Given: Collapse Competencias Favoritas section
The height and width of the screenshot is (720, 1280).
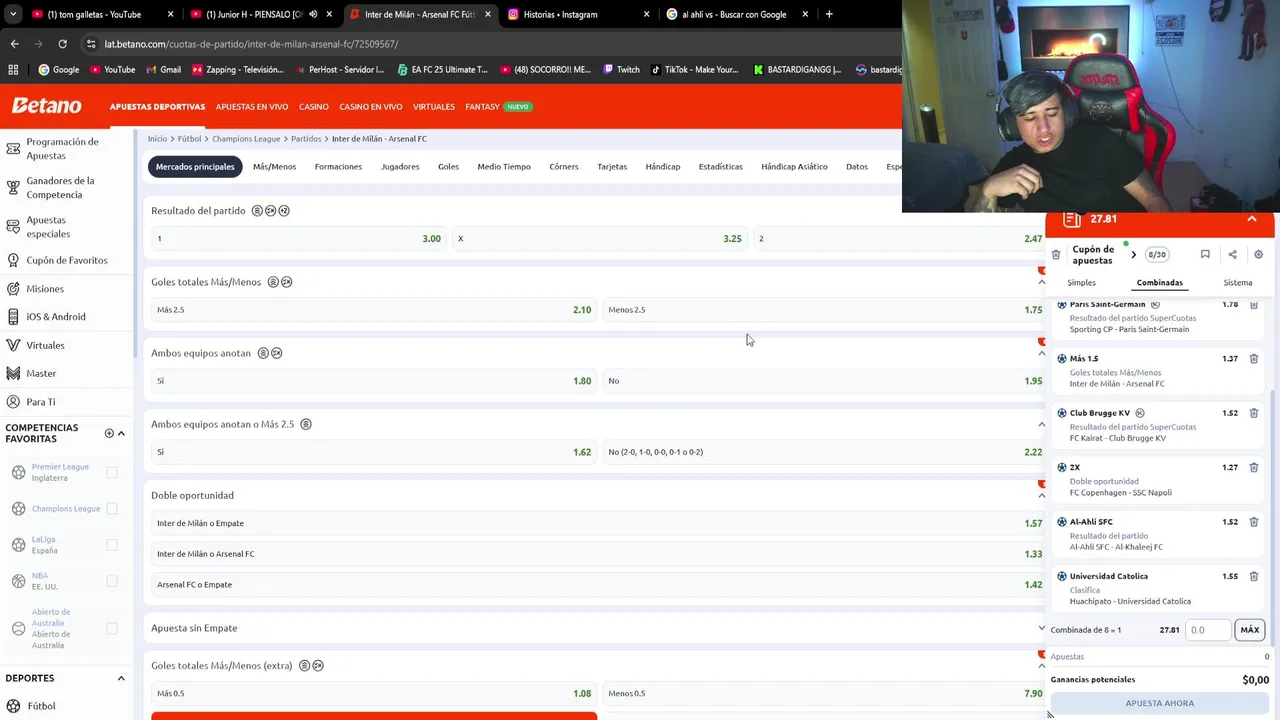Looking at the screenshot, I should pos(121,433).
